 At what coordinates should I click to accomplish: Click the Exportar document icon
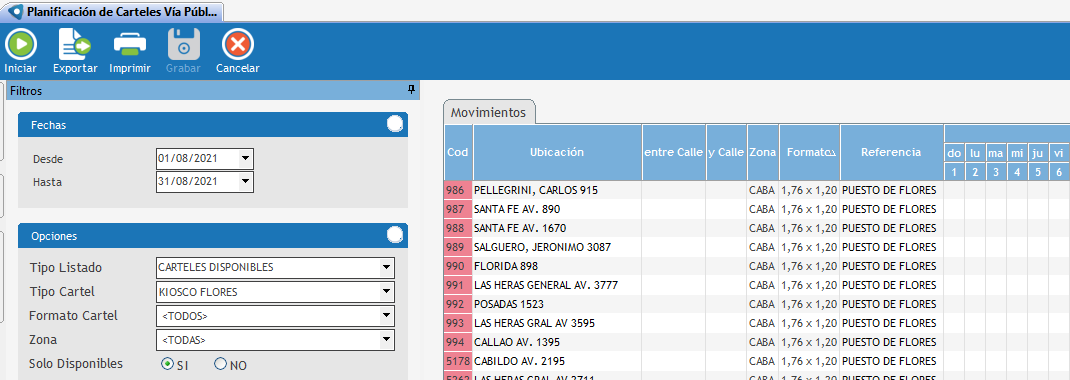74,45
